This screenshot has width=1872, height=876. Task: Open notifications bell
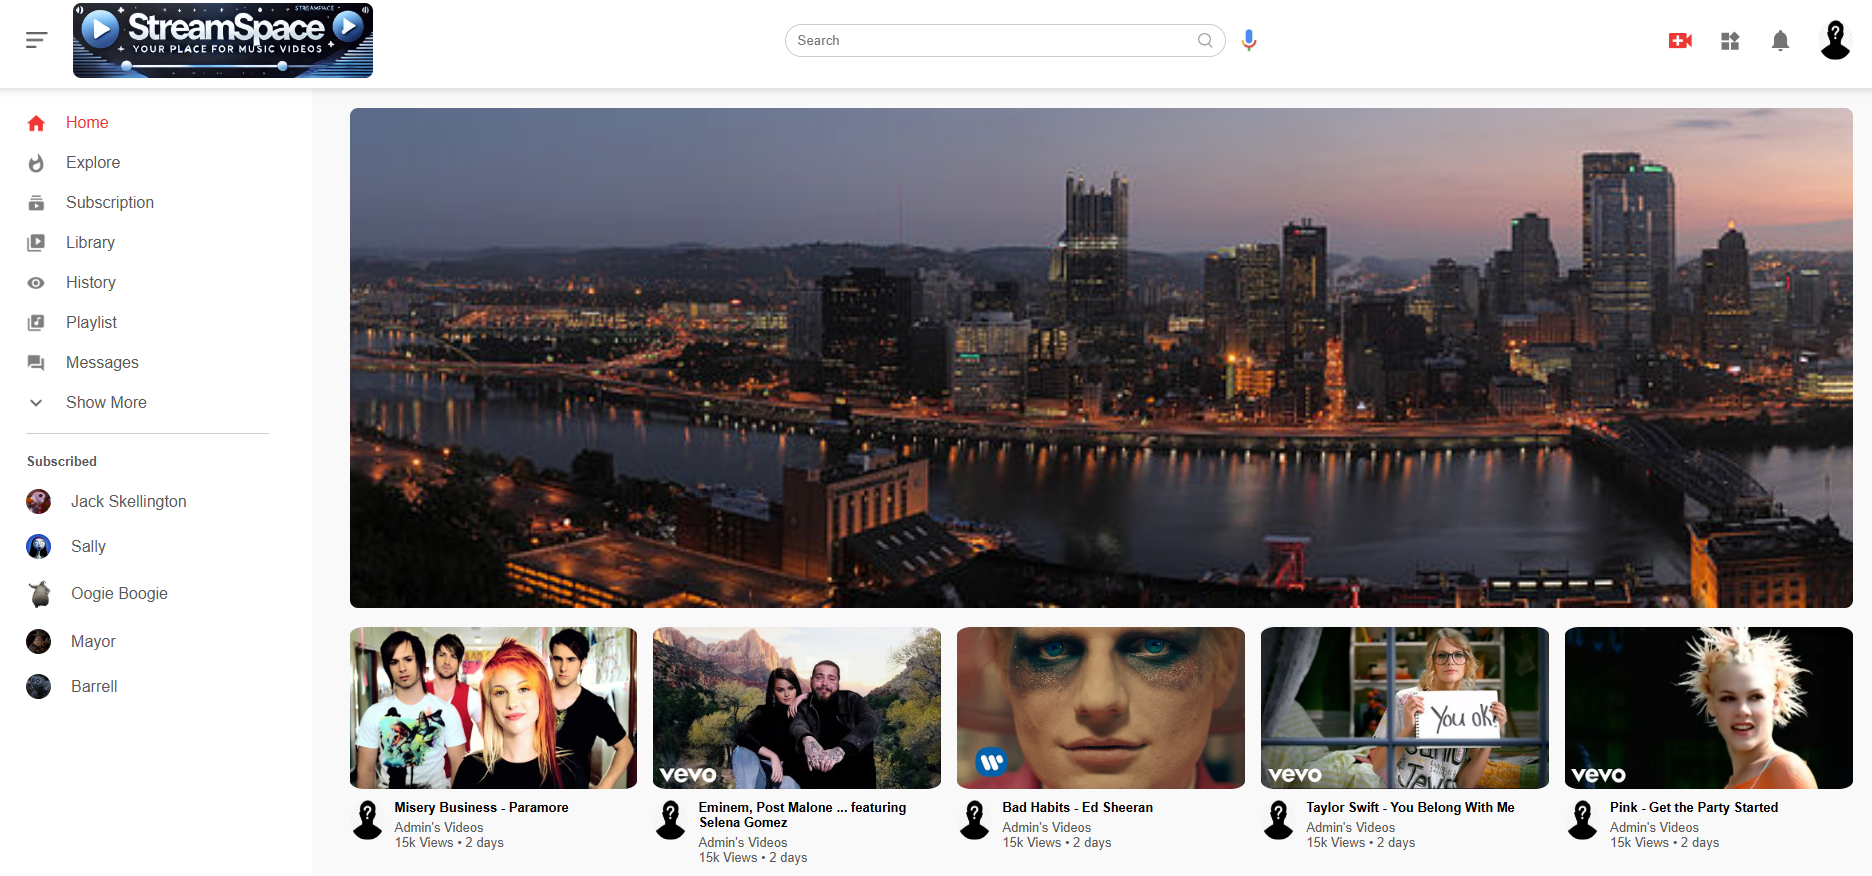pyautogui.click(x=1780, y=41)
